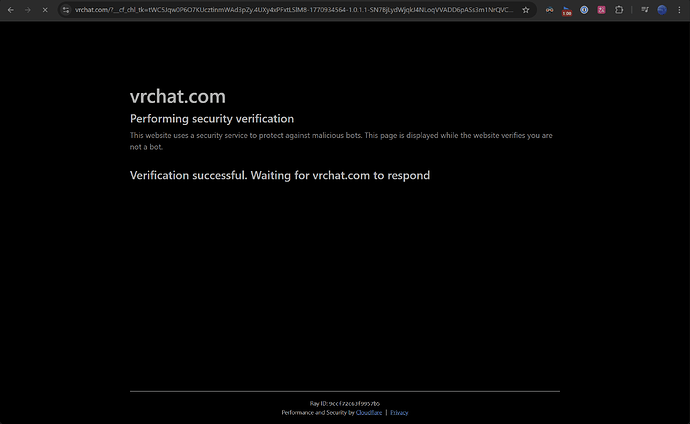Open the owl-face extension icon
690x424 pixels.
click(x=549, y=10)
